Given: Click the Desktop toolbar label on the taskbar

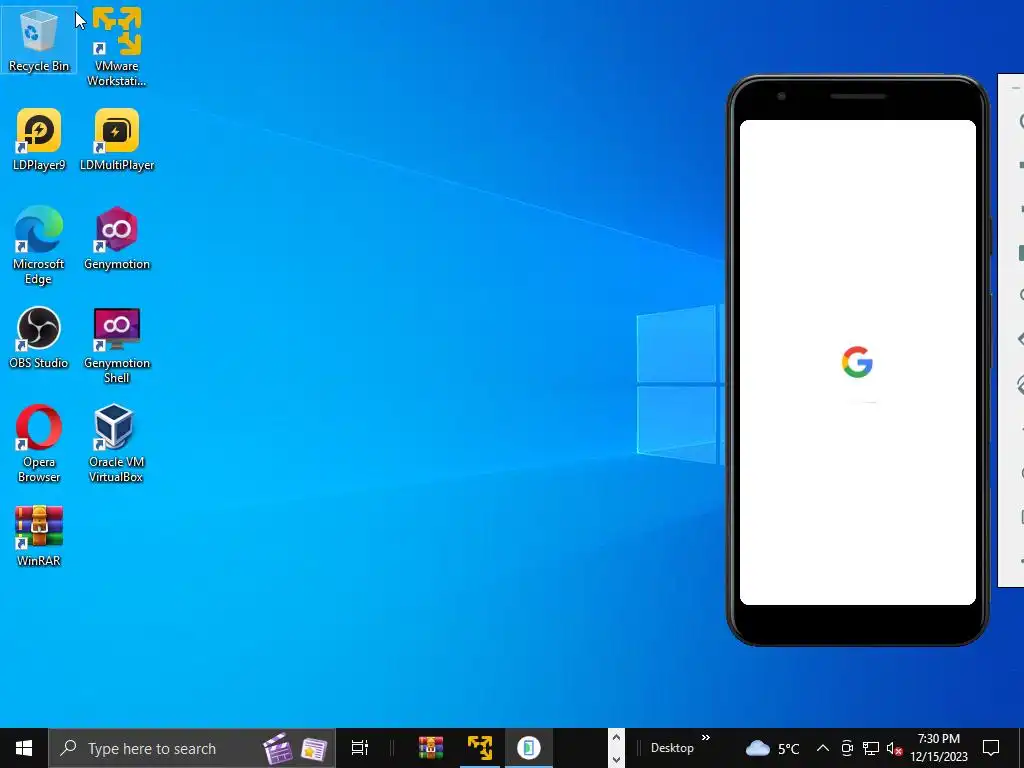Looking at the screenshot, I should click(672, 748).
